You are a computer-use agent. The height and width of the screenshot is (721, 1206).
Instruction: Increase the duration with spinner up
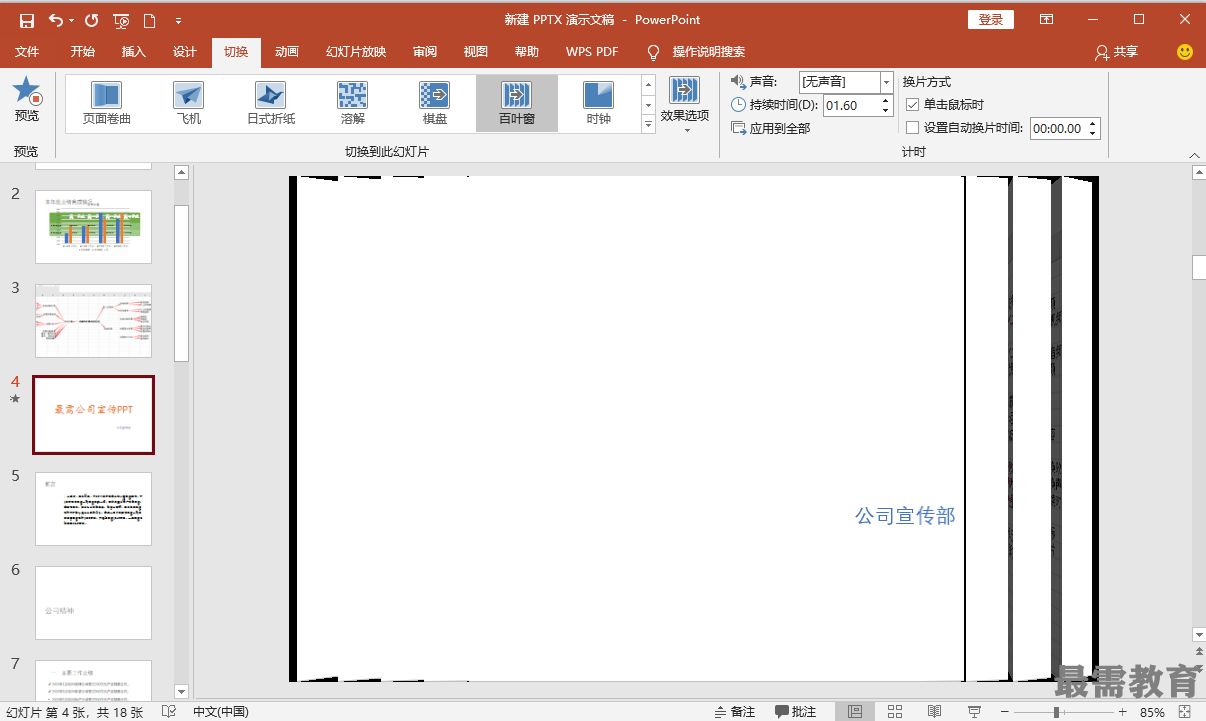point(886,100)
